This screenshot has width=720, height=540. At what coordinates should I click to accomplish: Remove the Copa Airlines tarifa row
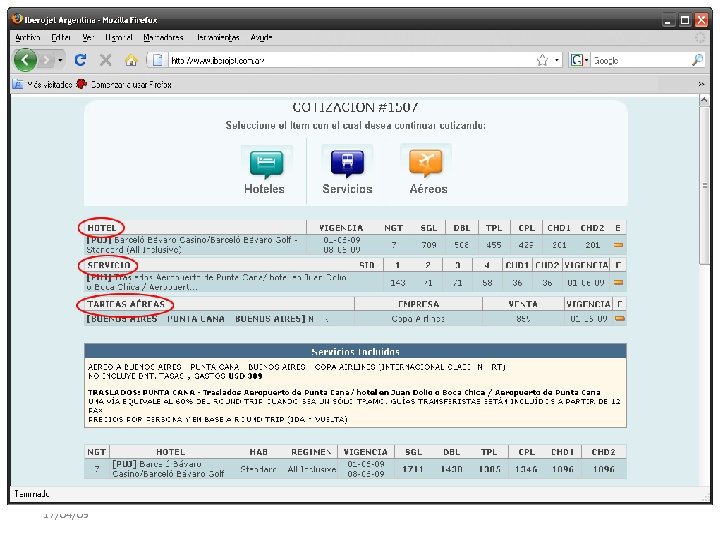point(619,318)
